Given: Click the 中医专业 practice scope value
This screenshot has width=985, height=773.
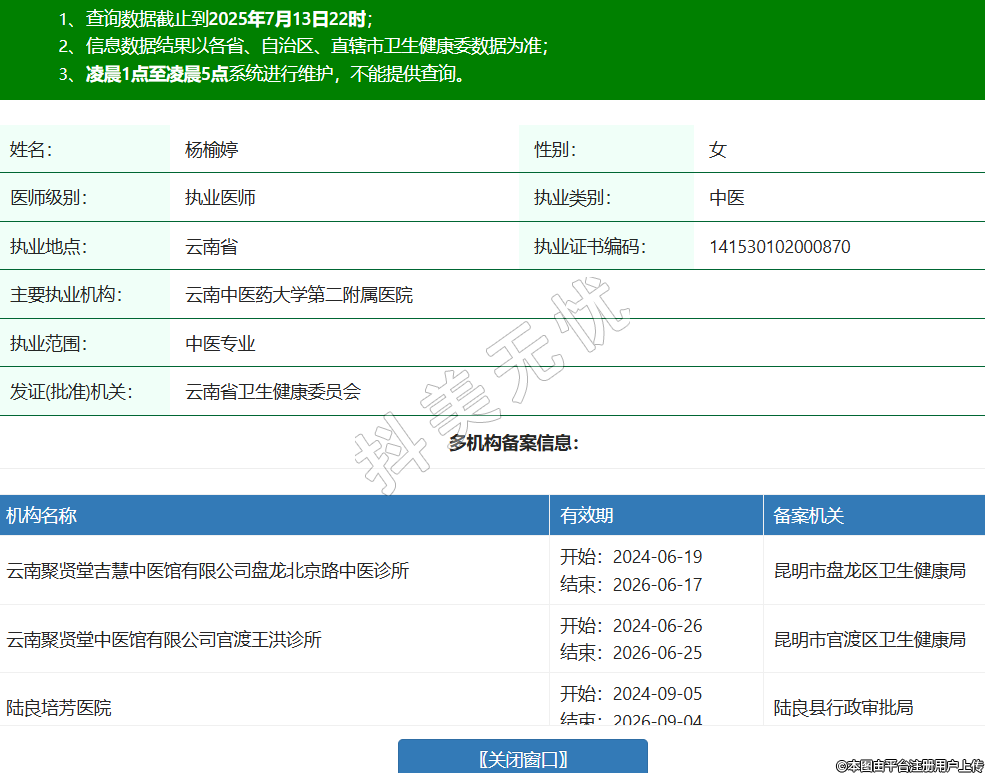Looking at the screenshot, I should coord(221,344).
